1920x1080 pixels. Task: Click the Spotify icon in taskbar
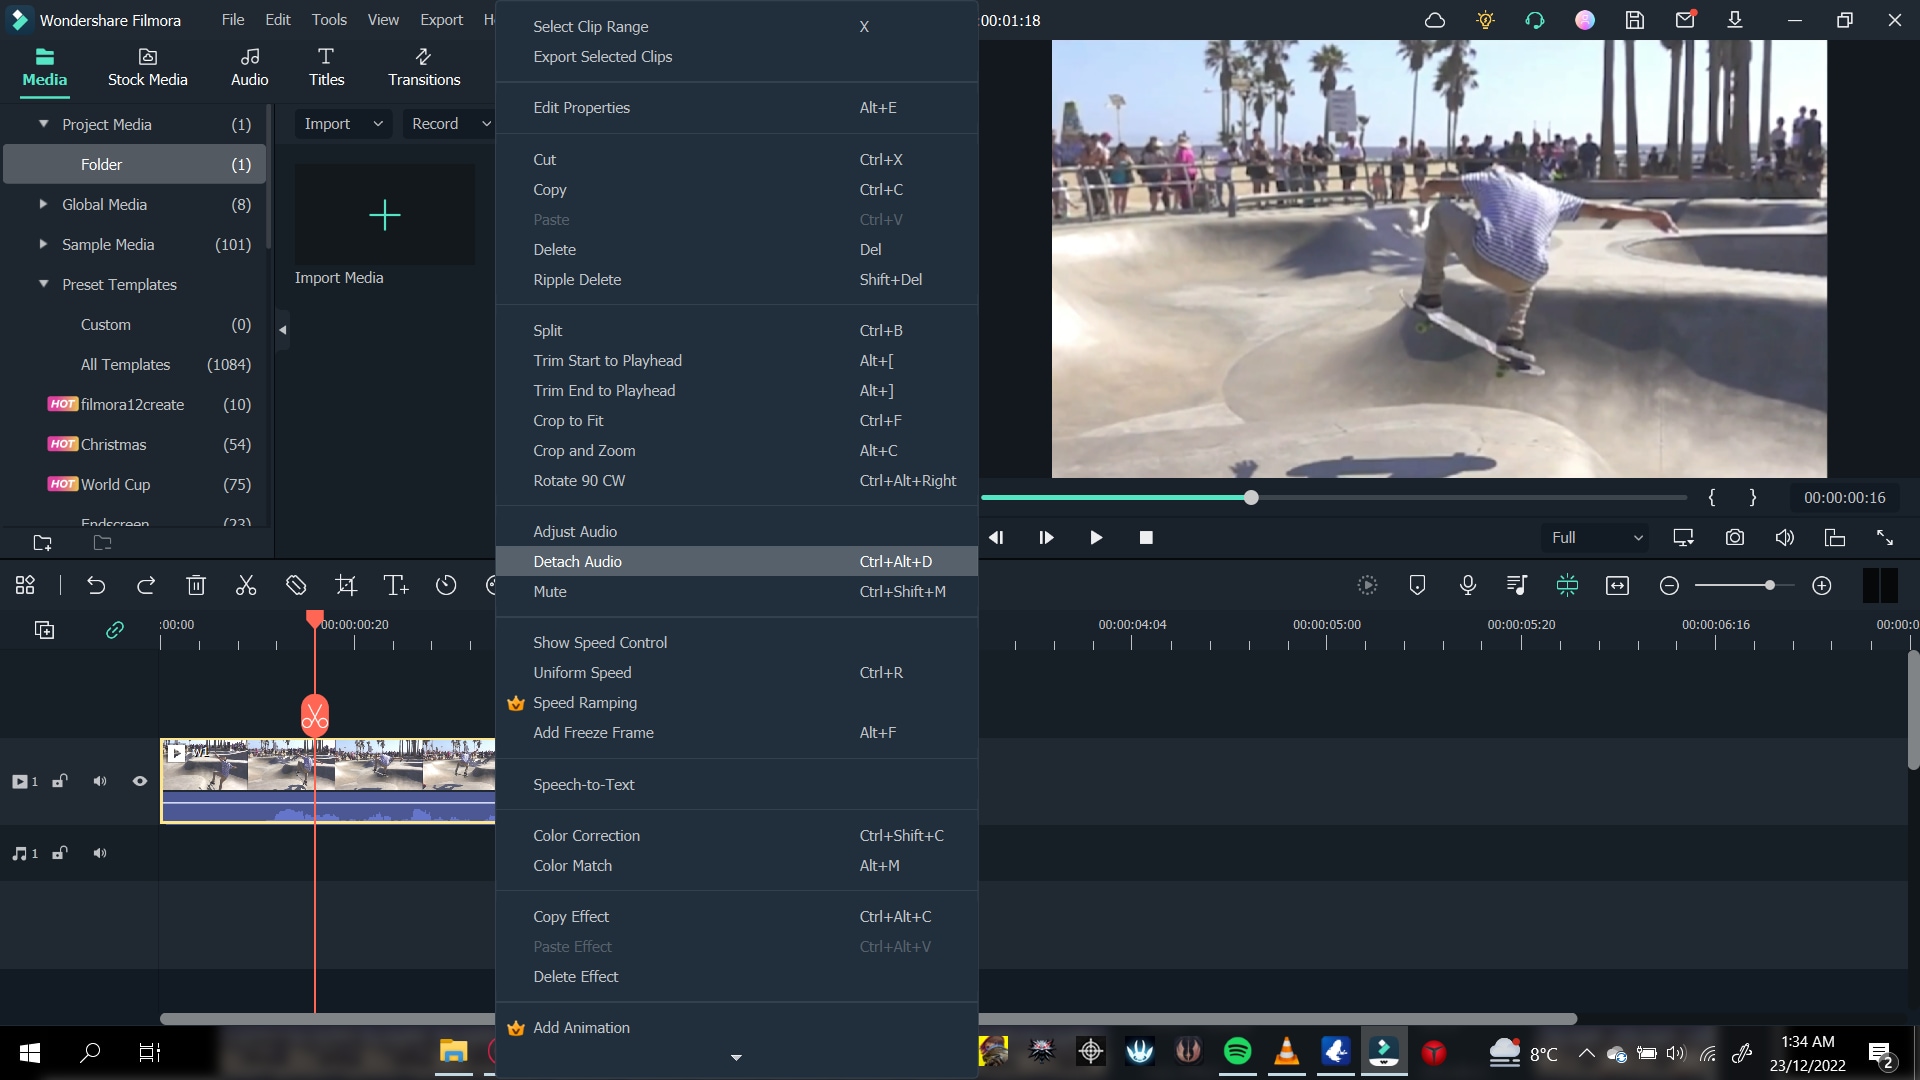coord(1237,1052)
